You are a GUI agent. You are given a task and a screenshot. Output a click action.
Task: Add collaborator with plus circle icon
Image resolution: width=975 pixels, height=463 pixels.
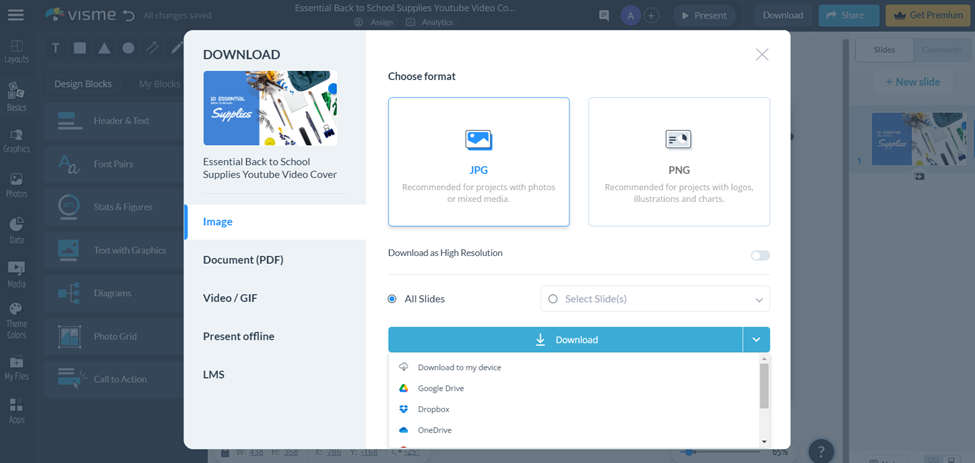[651, 16]
